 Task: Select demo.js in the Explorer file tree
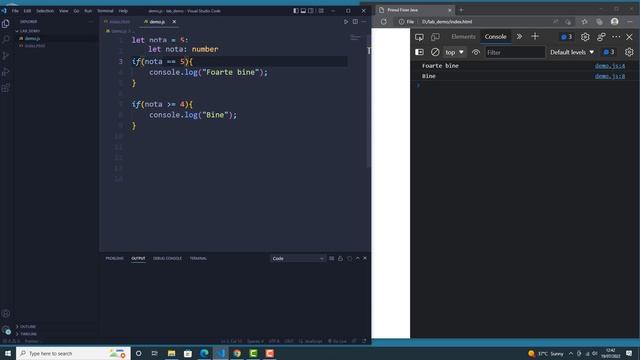point(32,38)
